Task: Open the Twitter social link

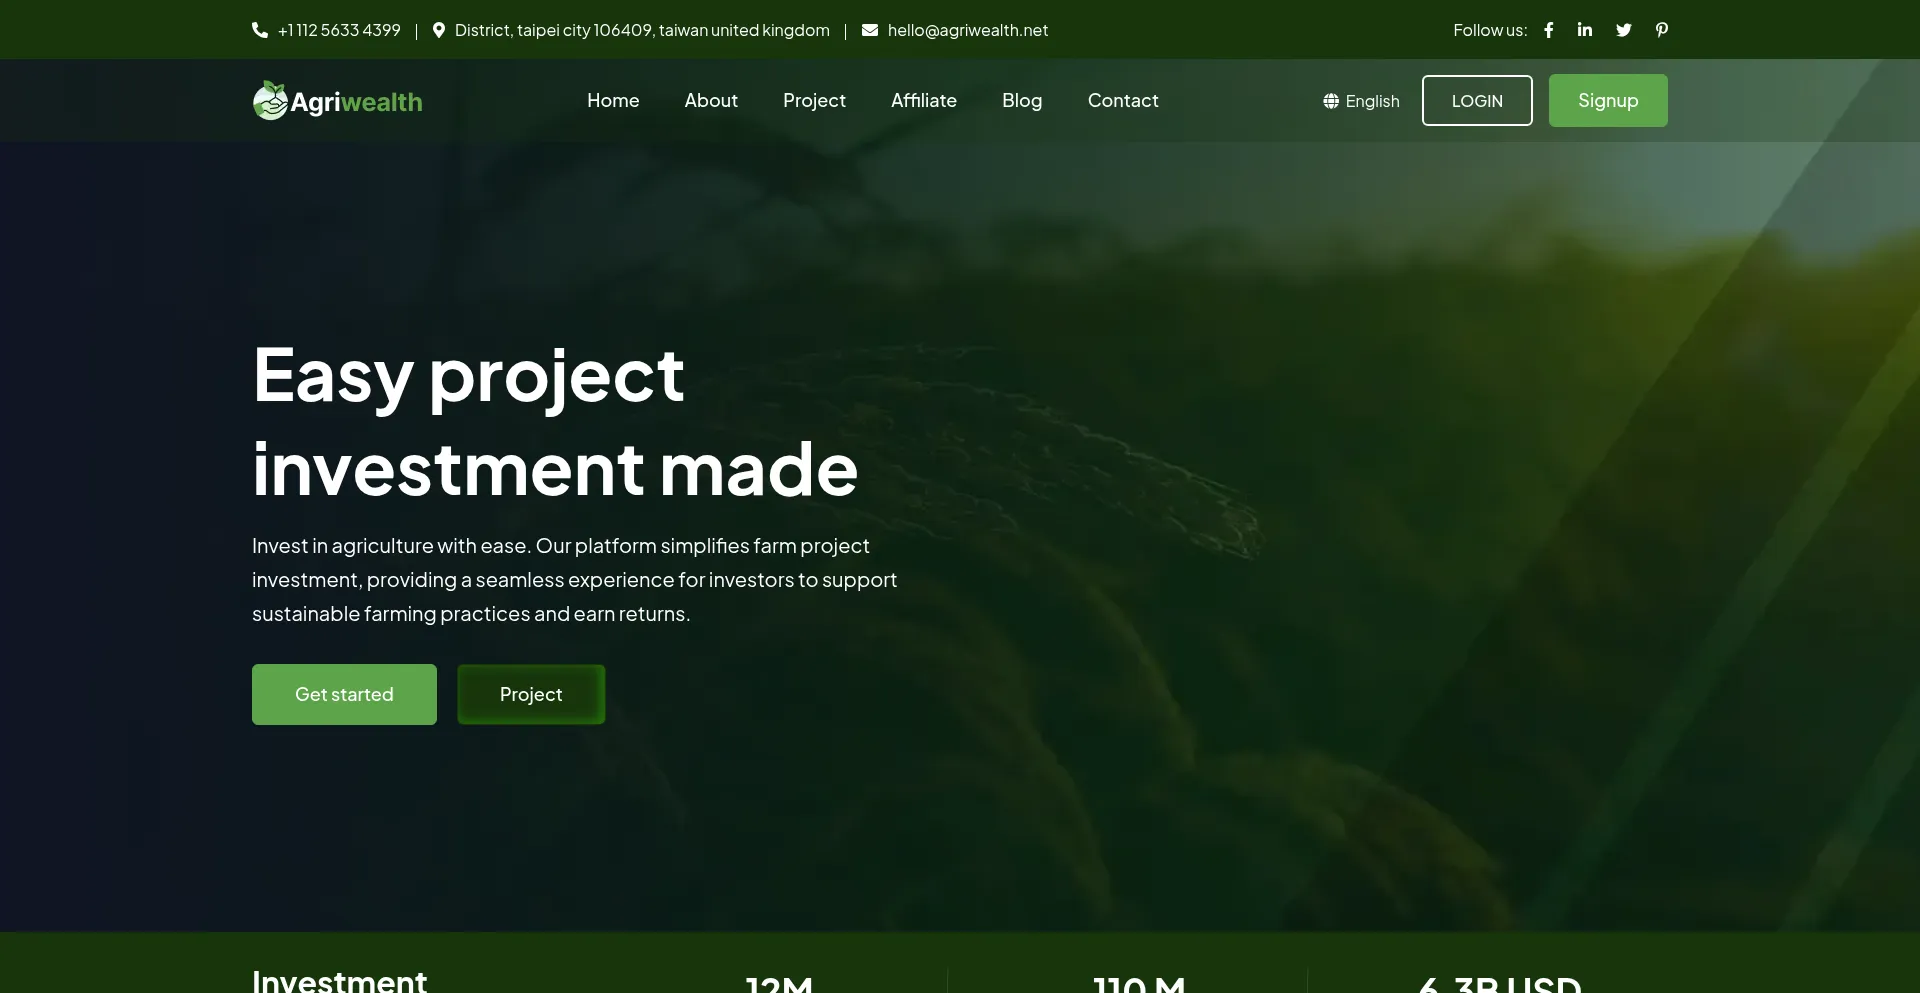Action: point(1624,30)
